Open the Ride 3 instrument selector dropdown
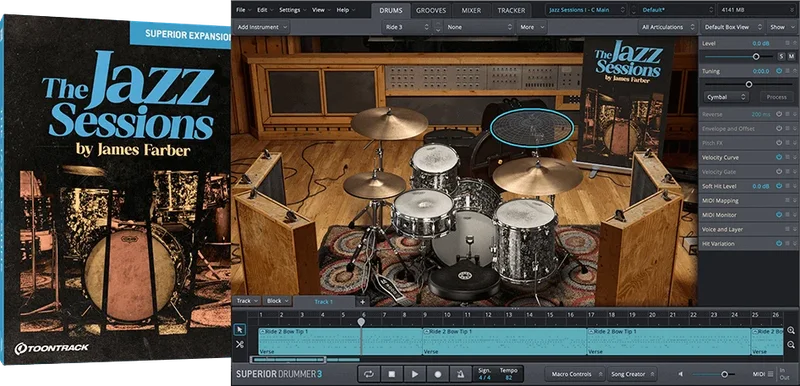Screen dimensions: 800x386 coord(407,27)
